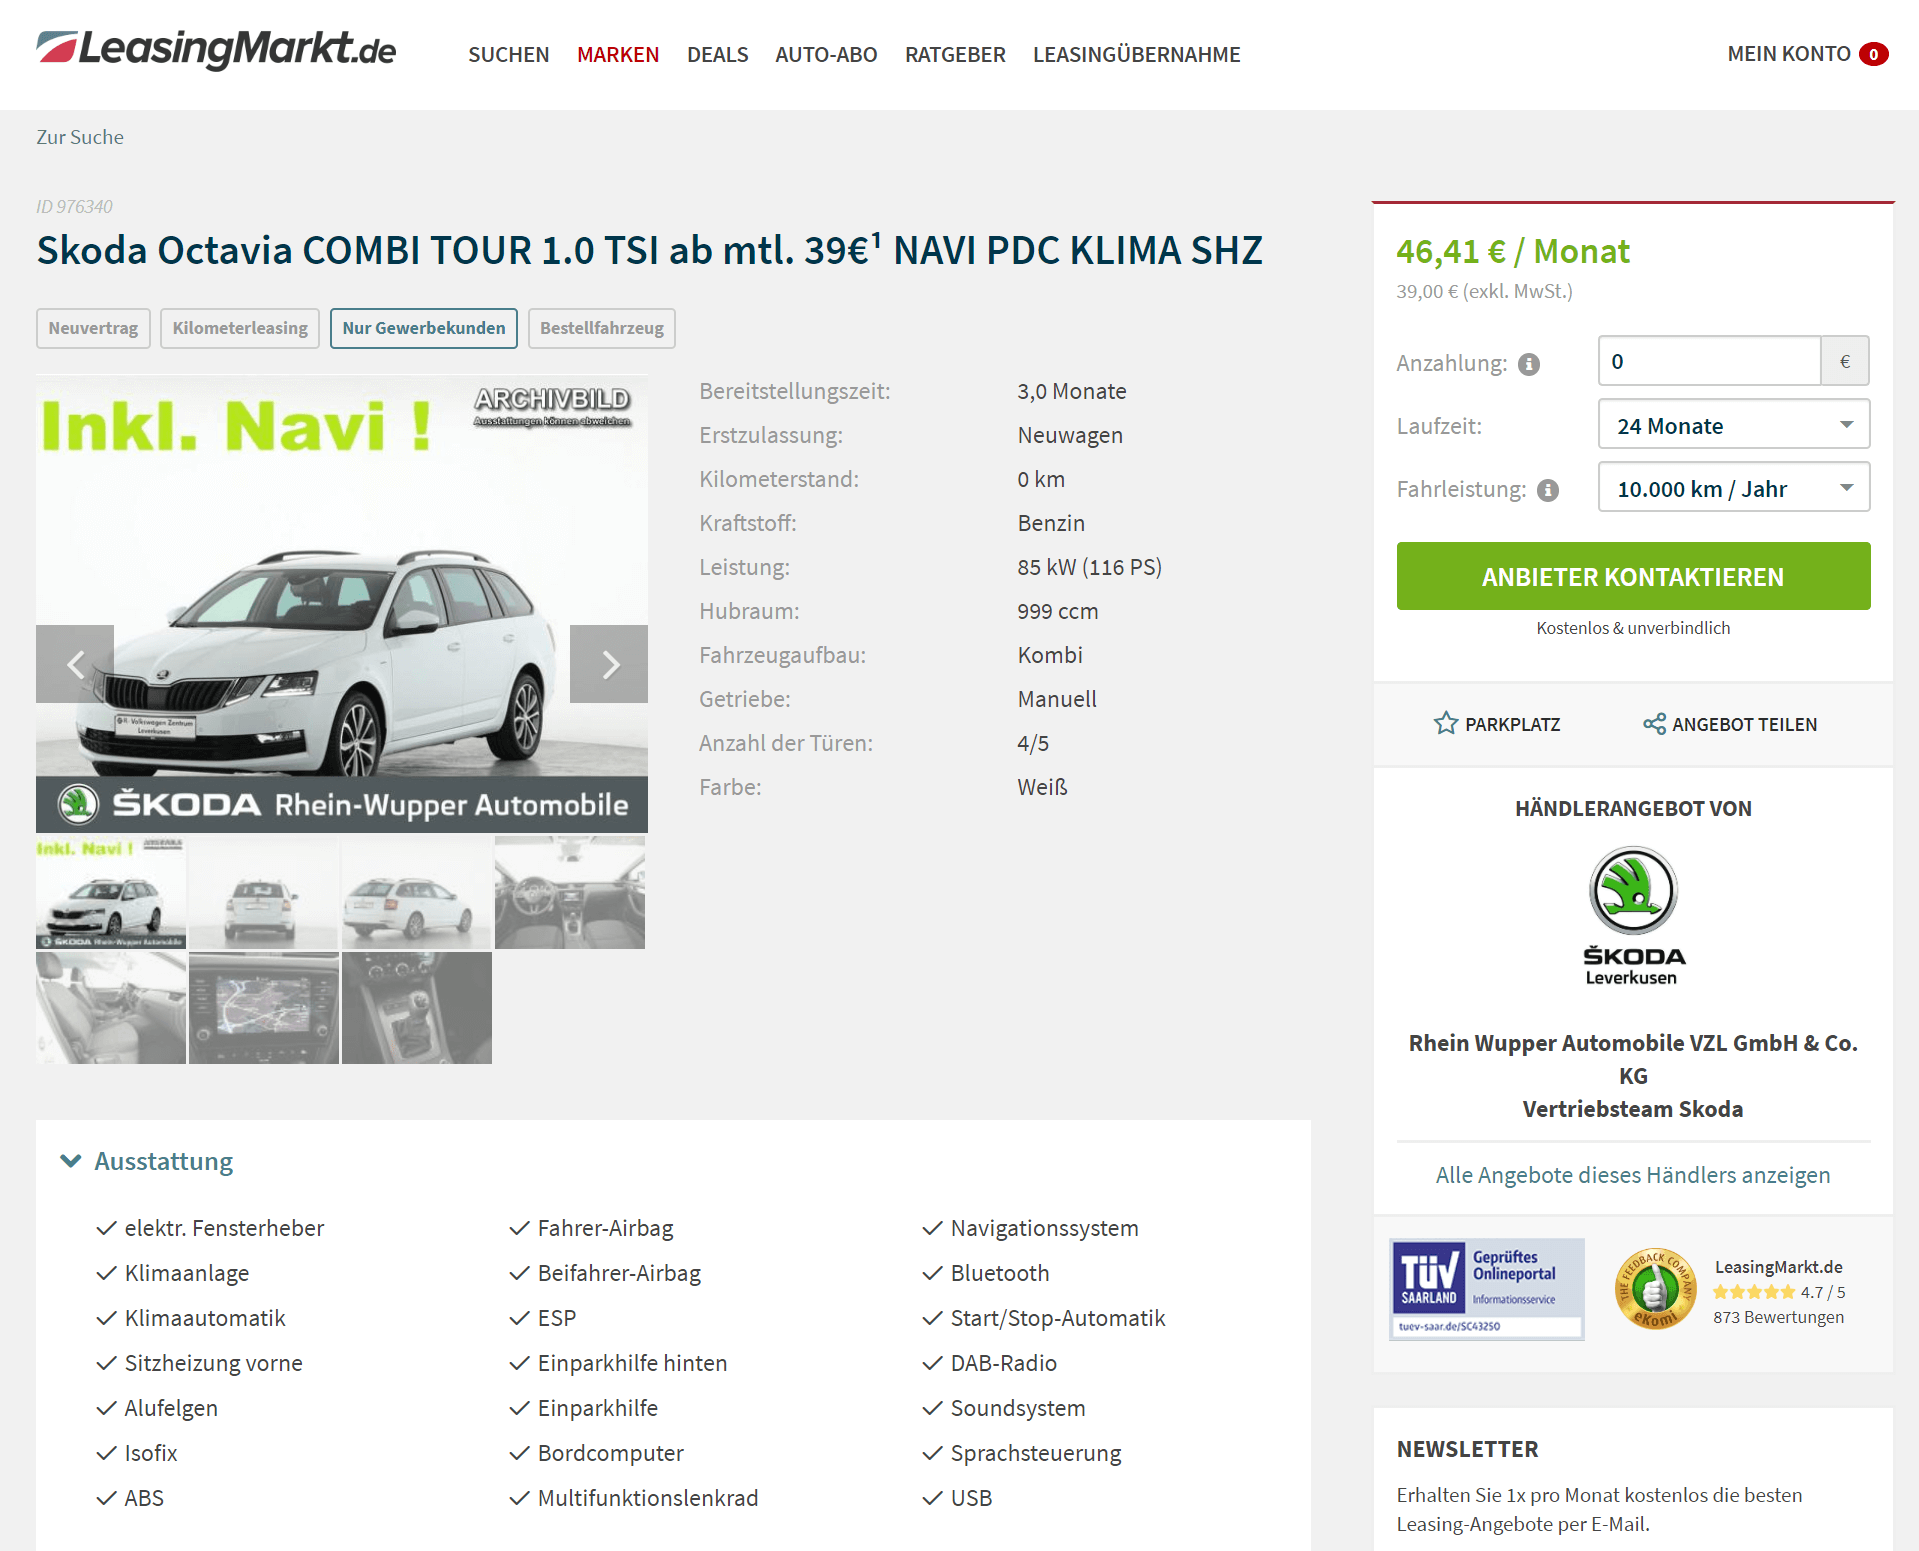Click the Neuvertrag tag
This screenshot has width=1919, height=1551.
tap(93, 328)
